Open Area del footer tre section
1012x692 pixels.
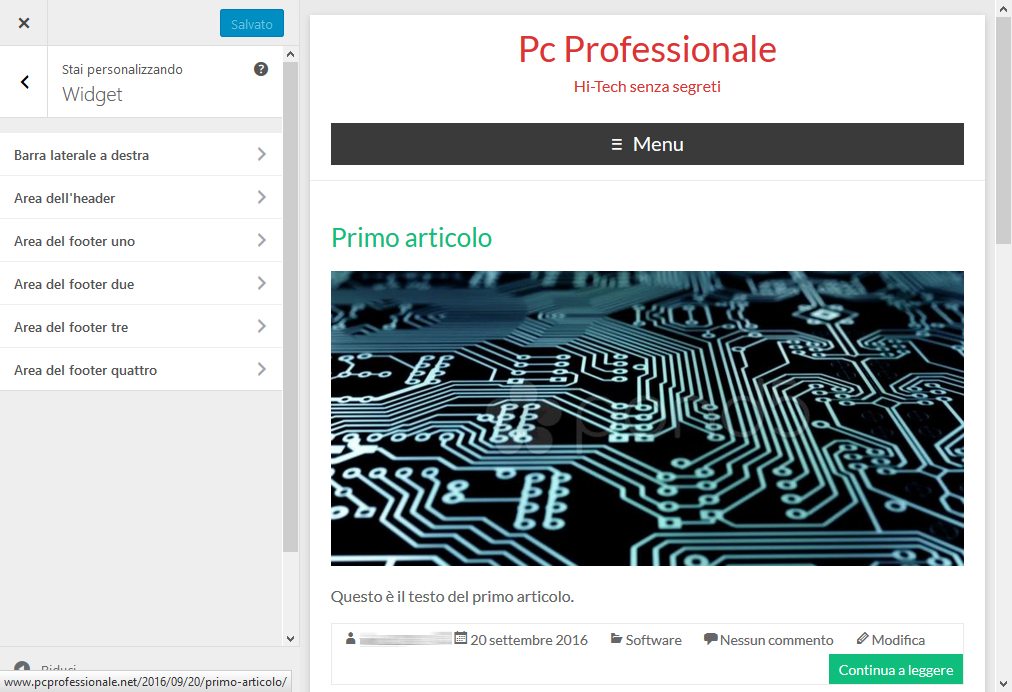(x=141, y=327)
